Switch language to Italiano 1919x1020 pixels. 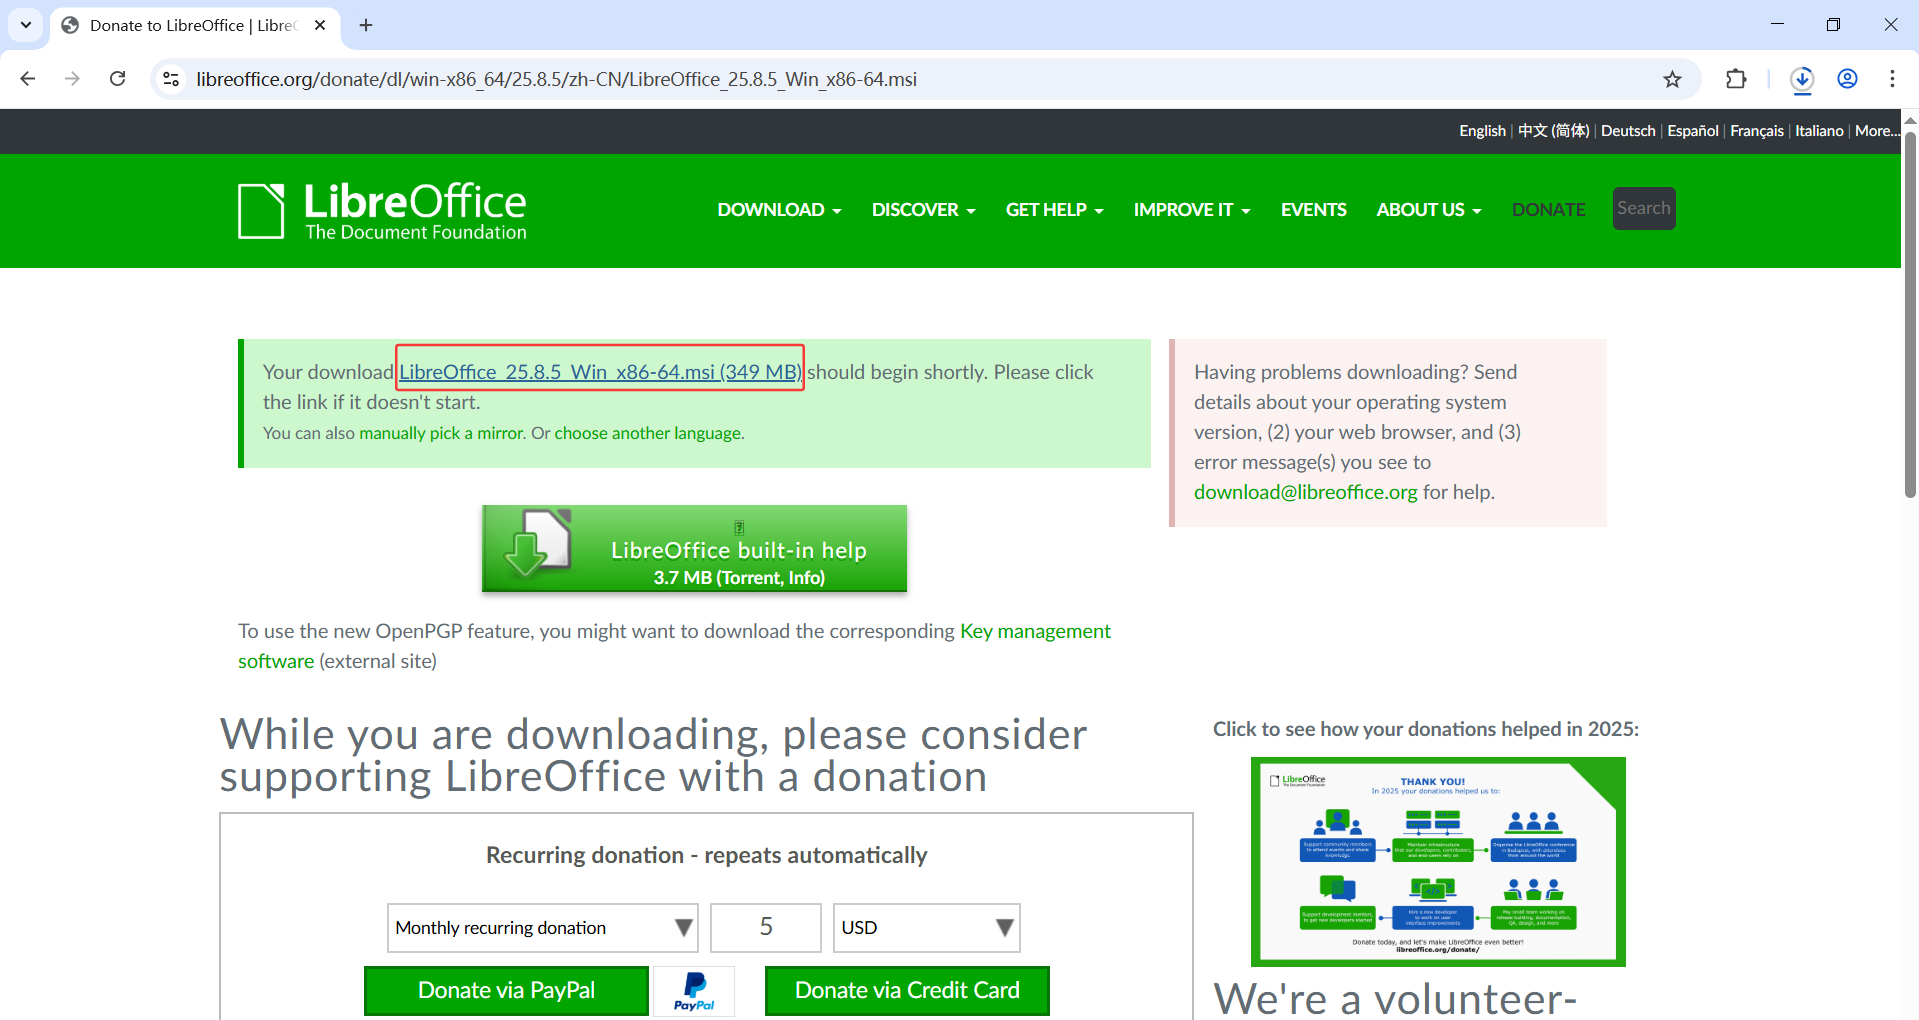[x=1819, y=131]
